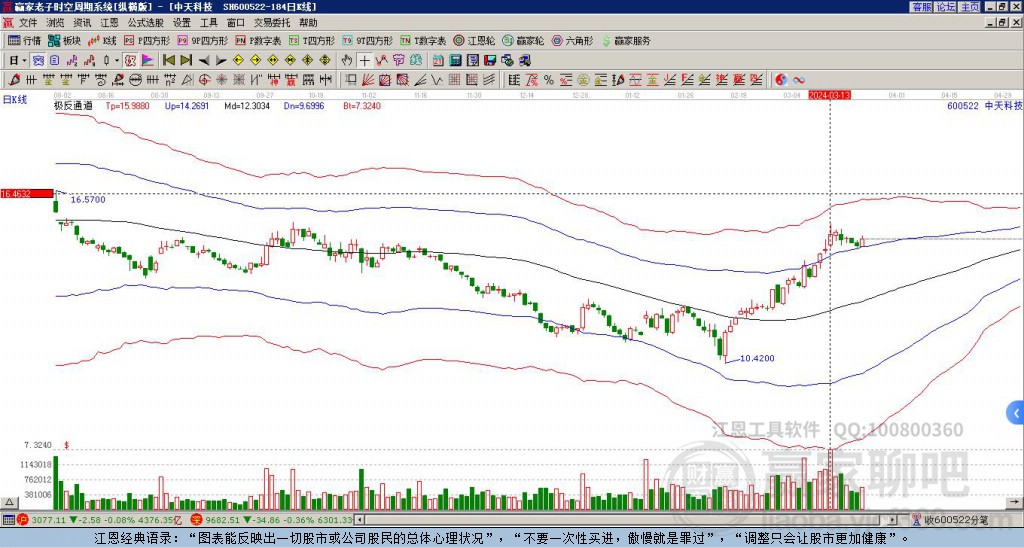
Task: Click the Md=12.3034 value
Action: [x=247, y=105]
